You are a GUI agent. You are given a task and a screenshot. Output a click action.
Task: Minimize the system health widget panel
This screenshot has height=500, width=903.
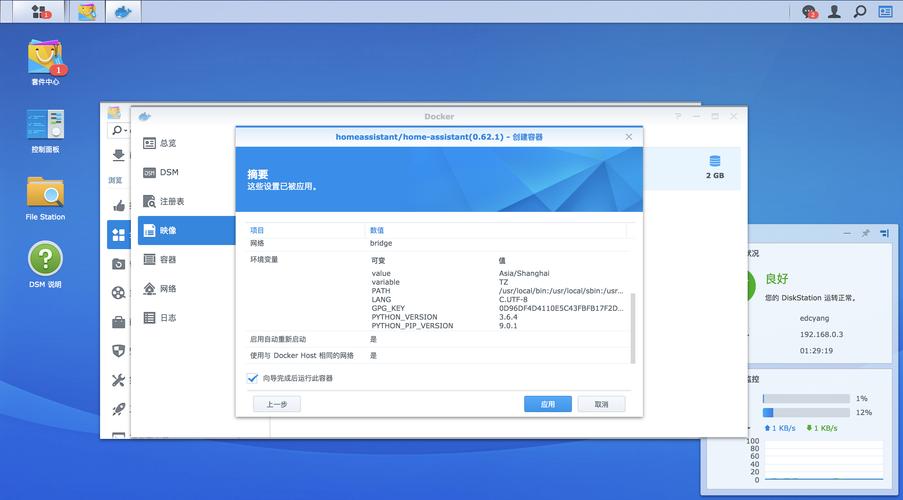pos(847,233)
